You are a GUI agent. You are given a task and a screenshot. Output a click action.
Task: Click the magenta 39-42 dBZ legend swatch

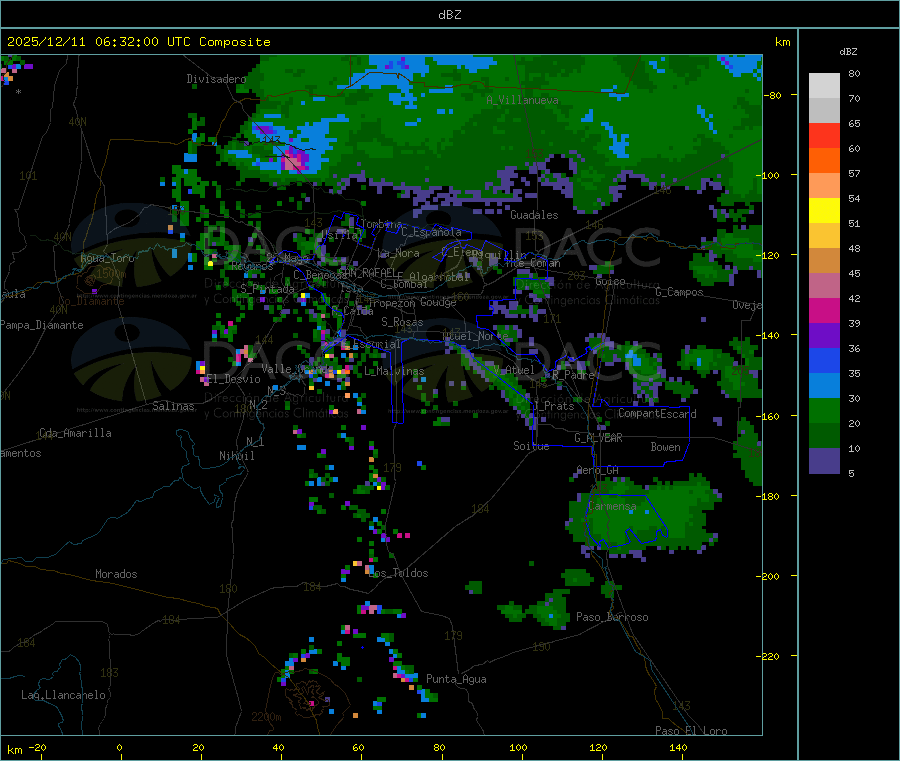pos(824,310)
